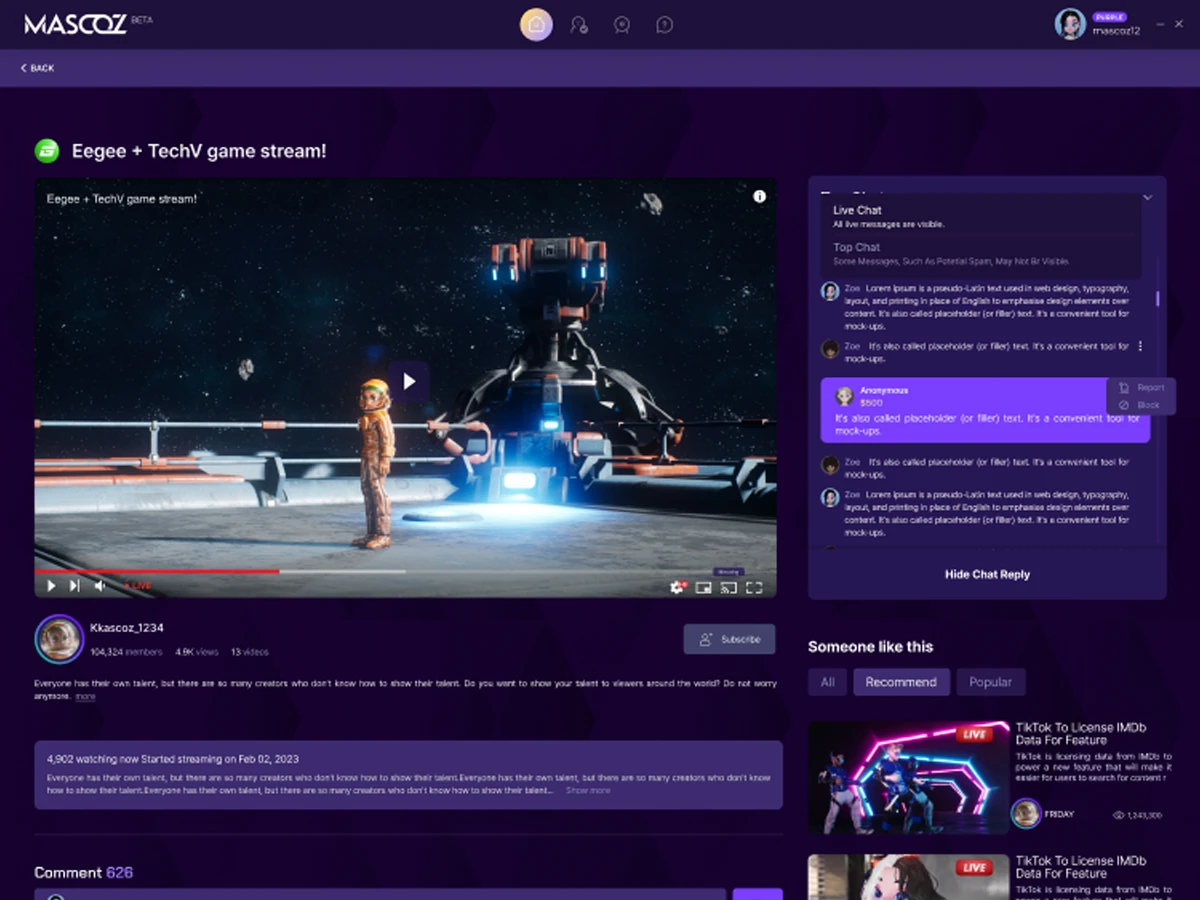Select the All filter tab
Image resolution: width=1200 pixels, height=900 pixels.
coord(828,682)
